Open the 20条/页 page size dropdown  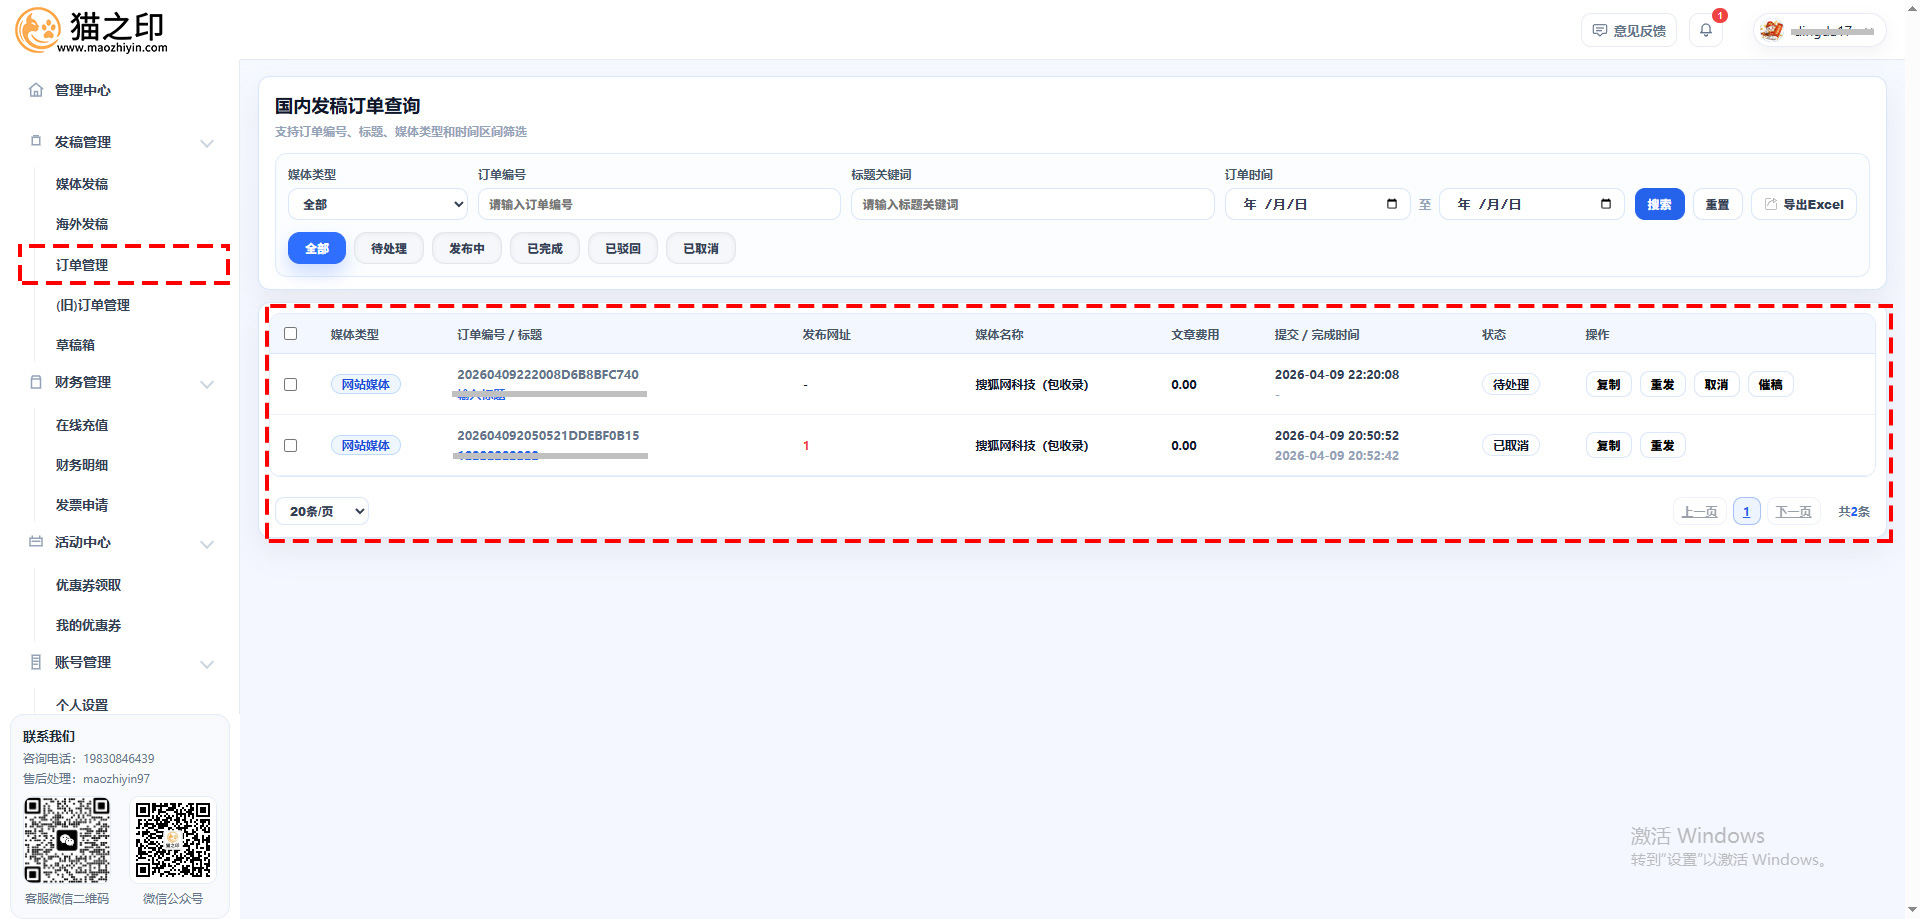(322, 511)
